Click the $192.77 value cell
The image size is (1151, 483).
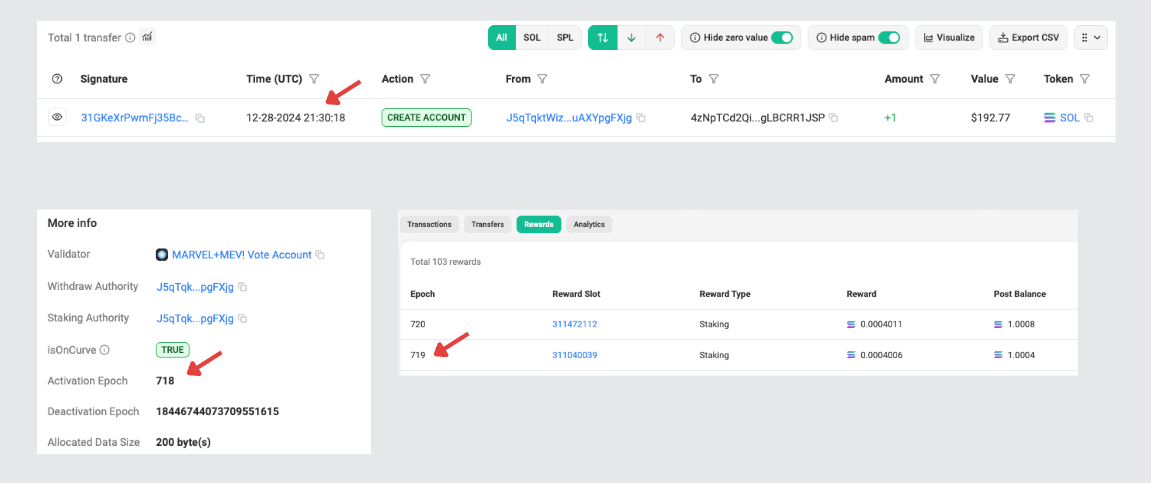point(990,117)
